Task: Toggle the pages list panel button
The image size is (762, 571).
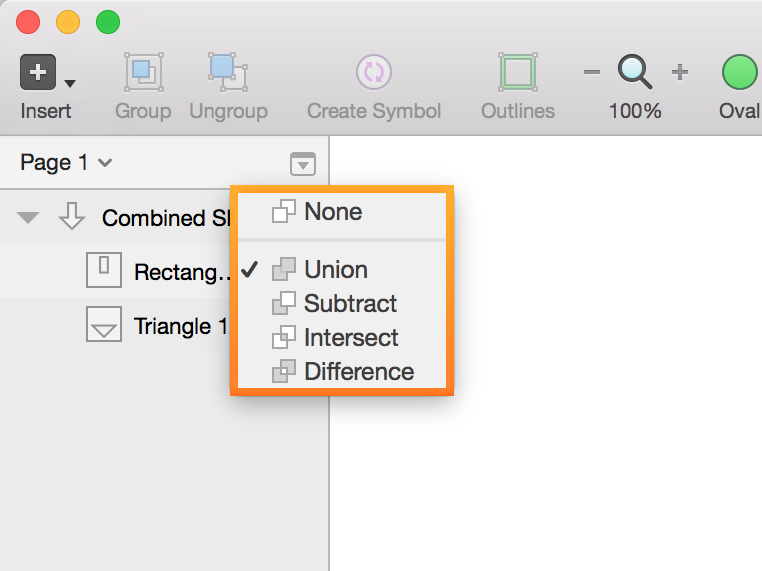Action: tap(303, 164)
